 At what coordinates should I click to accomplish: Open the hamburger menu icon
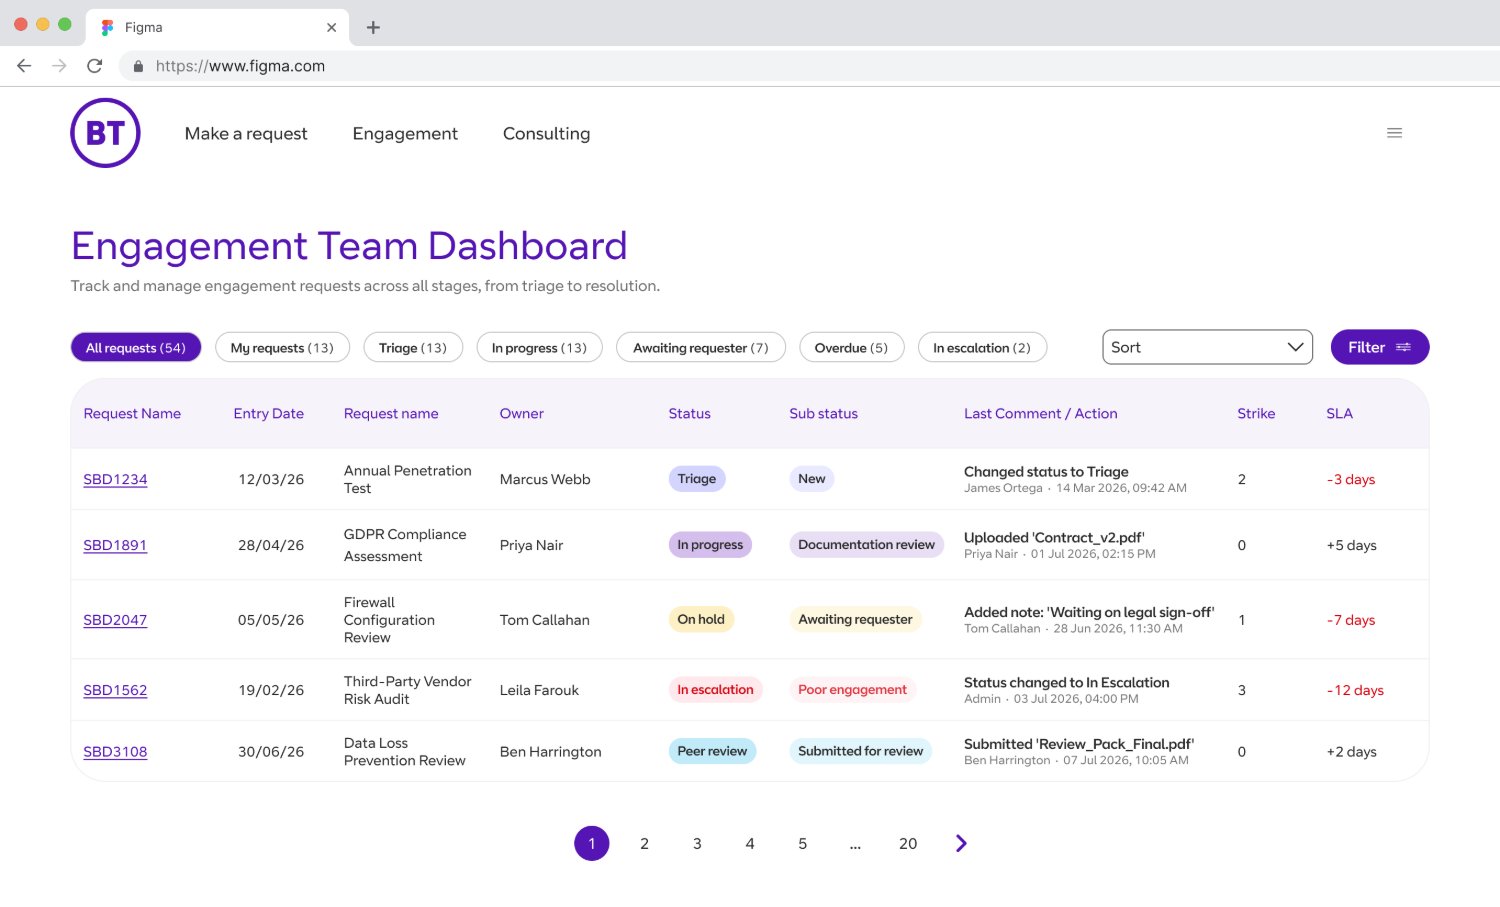[x=1394, y=133]
